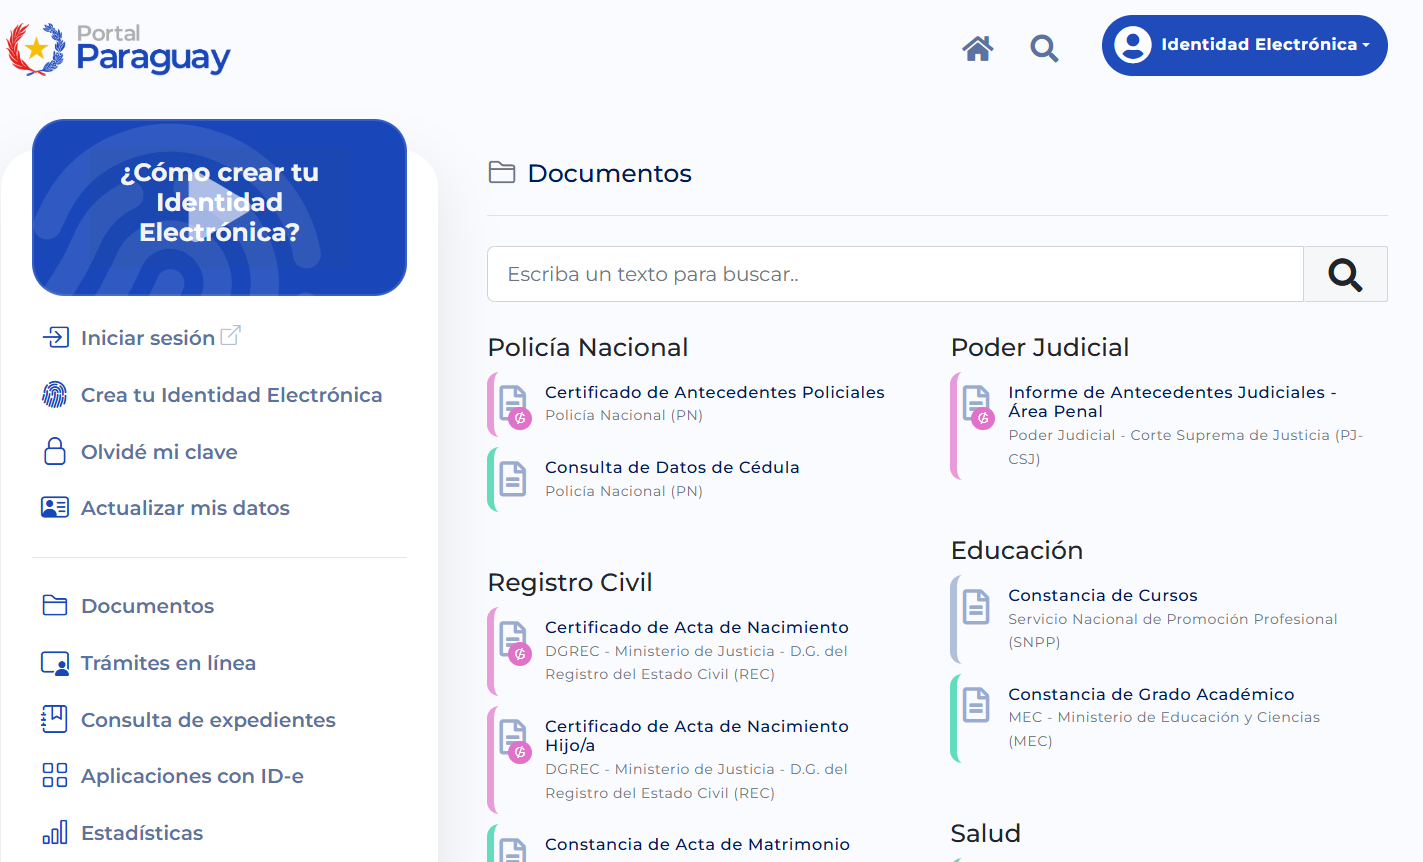
Task: Open Constancia de Grado Académico
Action: [1150, 695]
